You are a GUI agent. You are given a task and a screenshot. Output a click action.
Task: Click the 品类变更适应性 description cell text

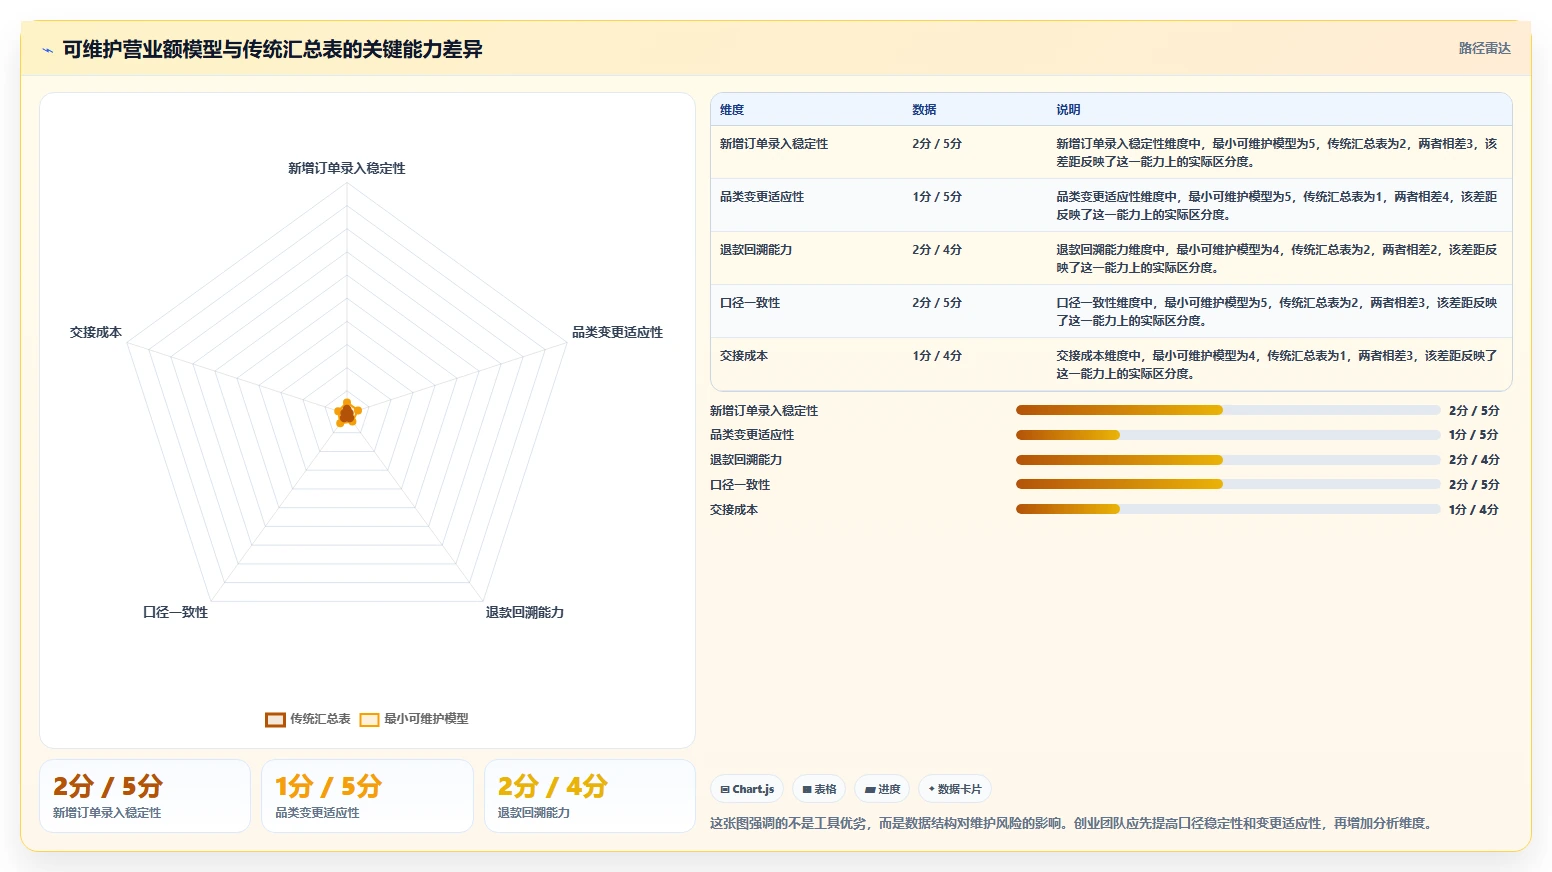tap(1277, 206)
